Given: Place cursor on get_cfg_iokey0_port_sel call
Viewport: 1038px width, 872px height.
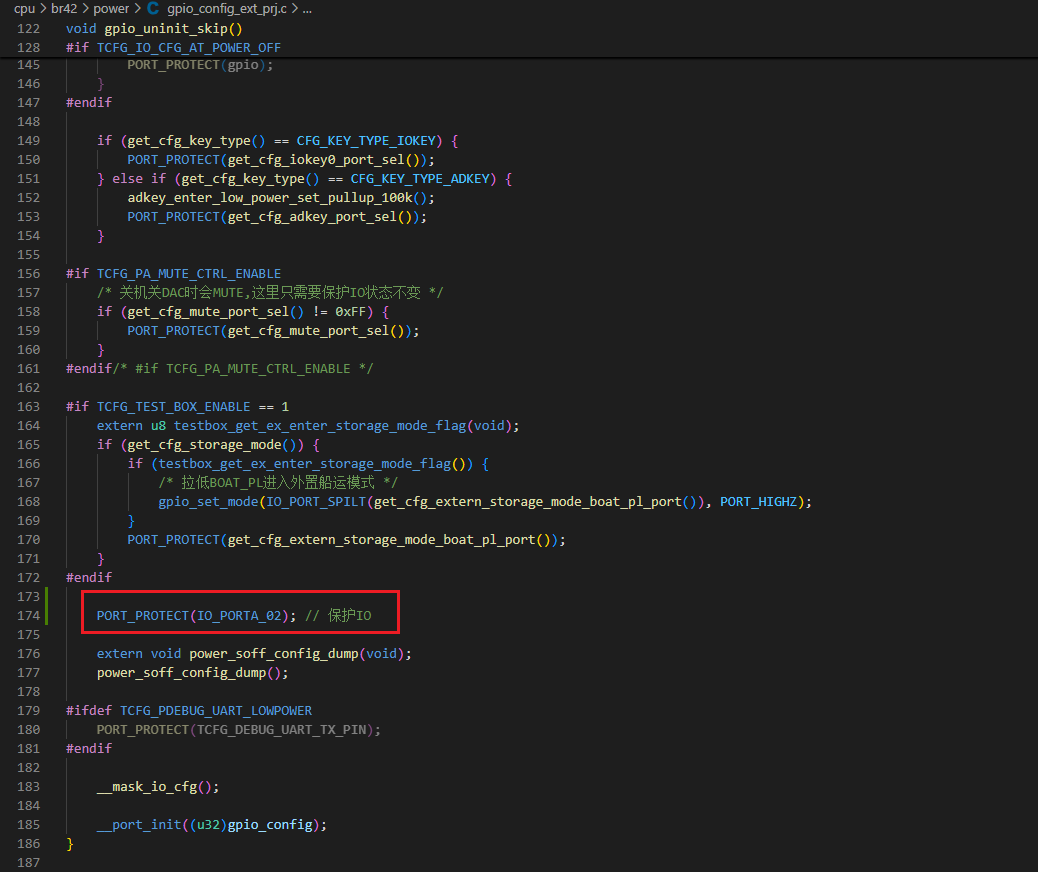Looking at the screenshot, I should click(x=316, y=160).
